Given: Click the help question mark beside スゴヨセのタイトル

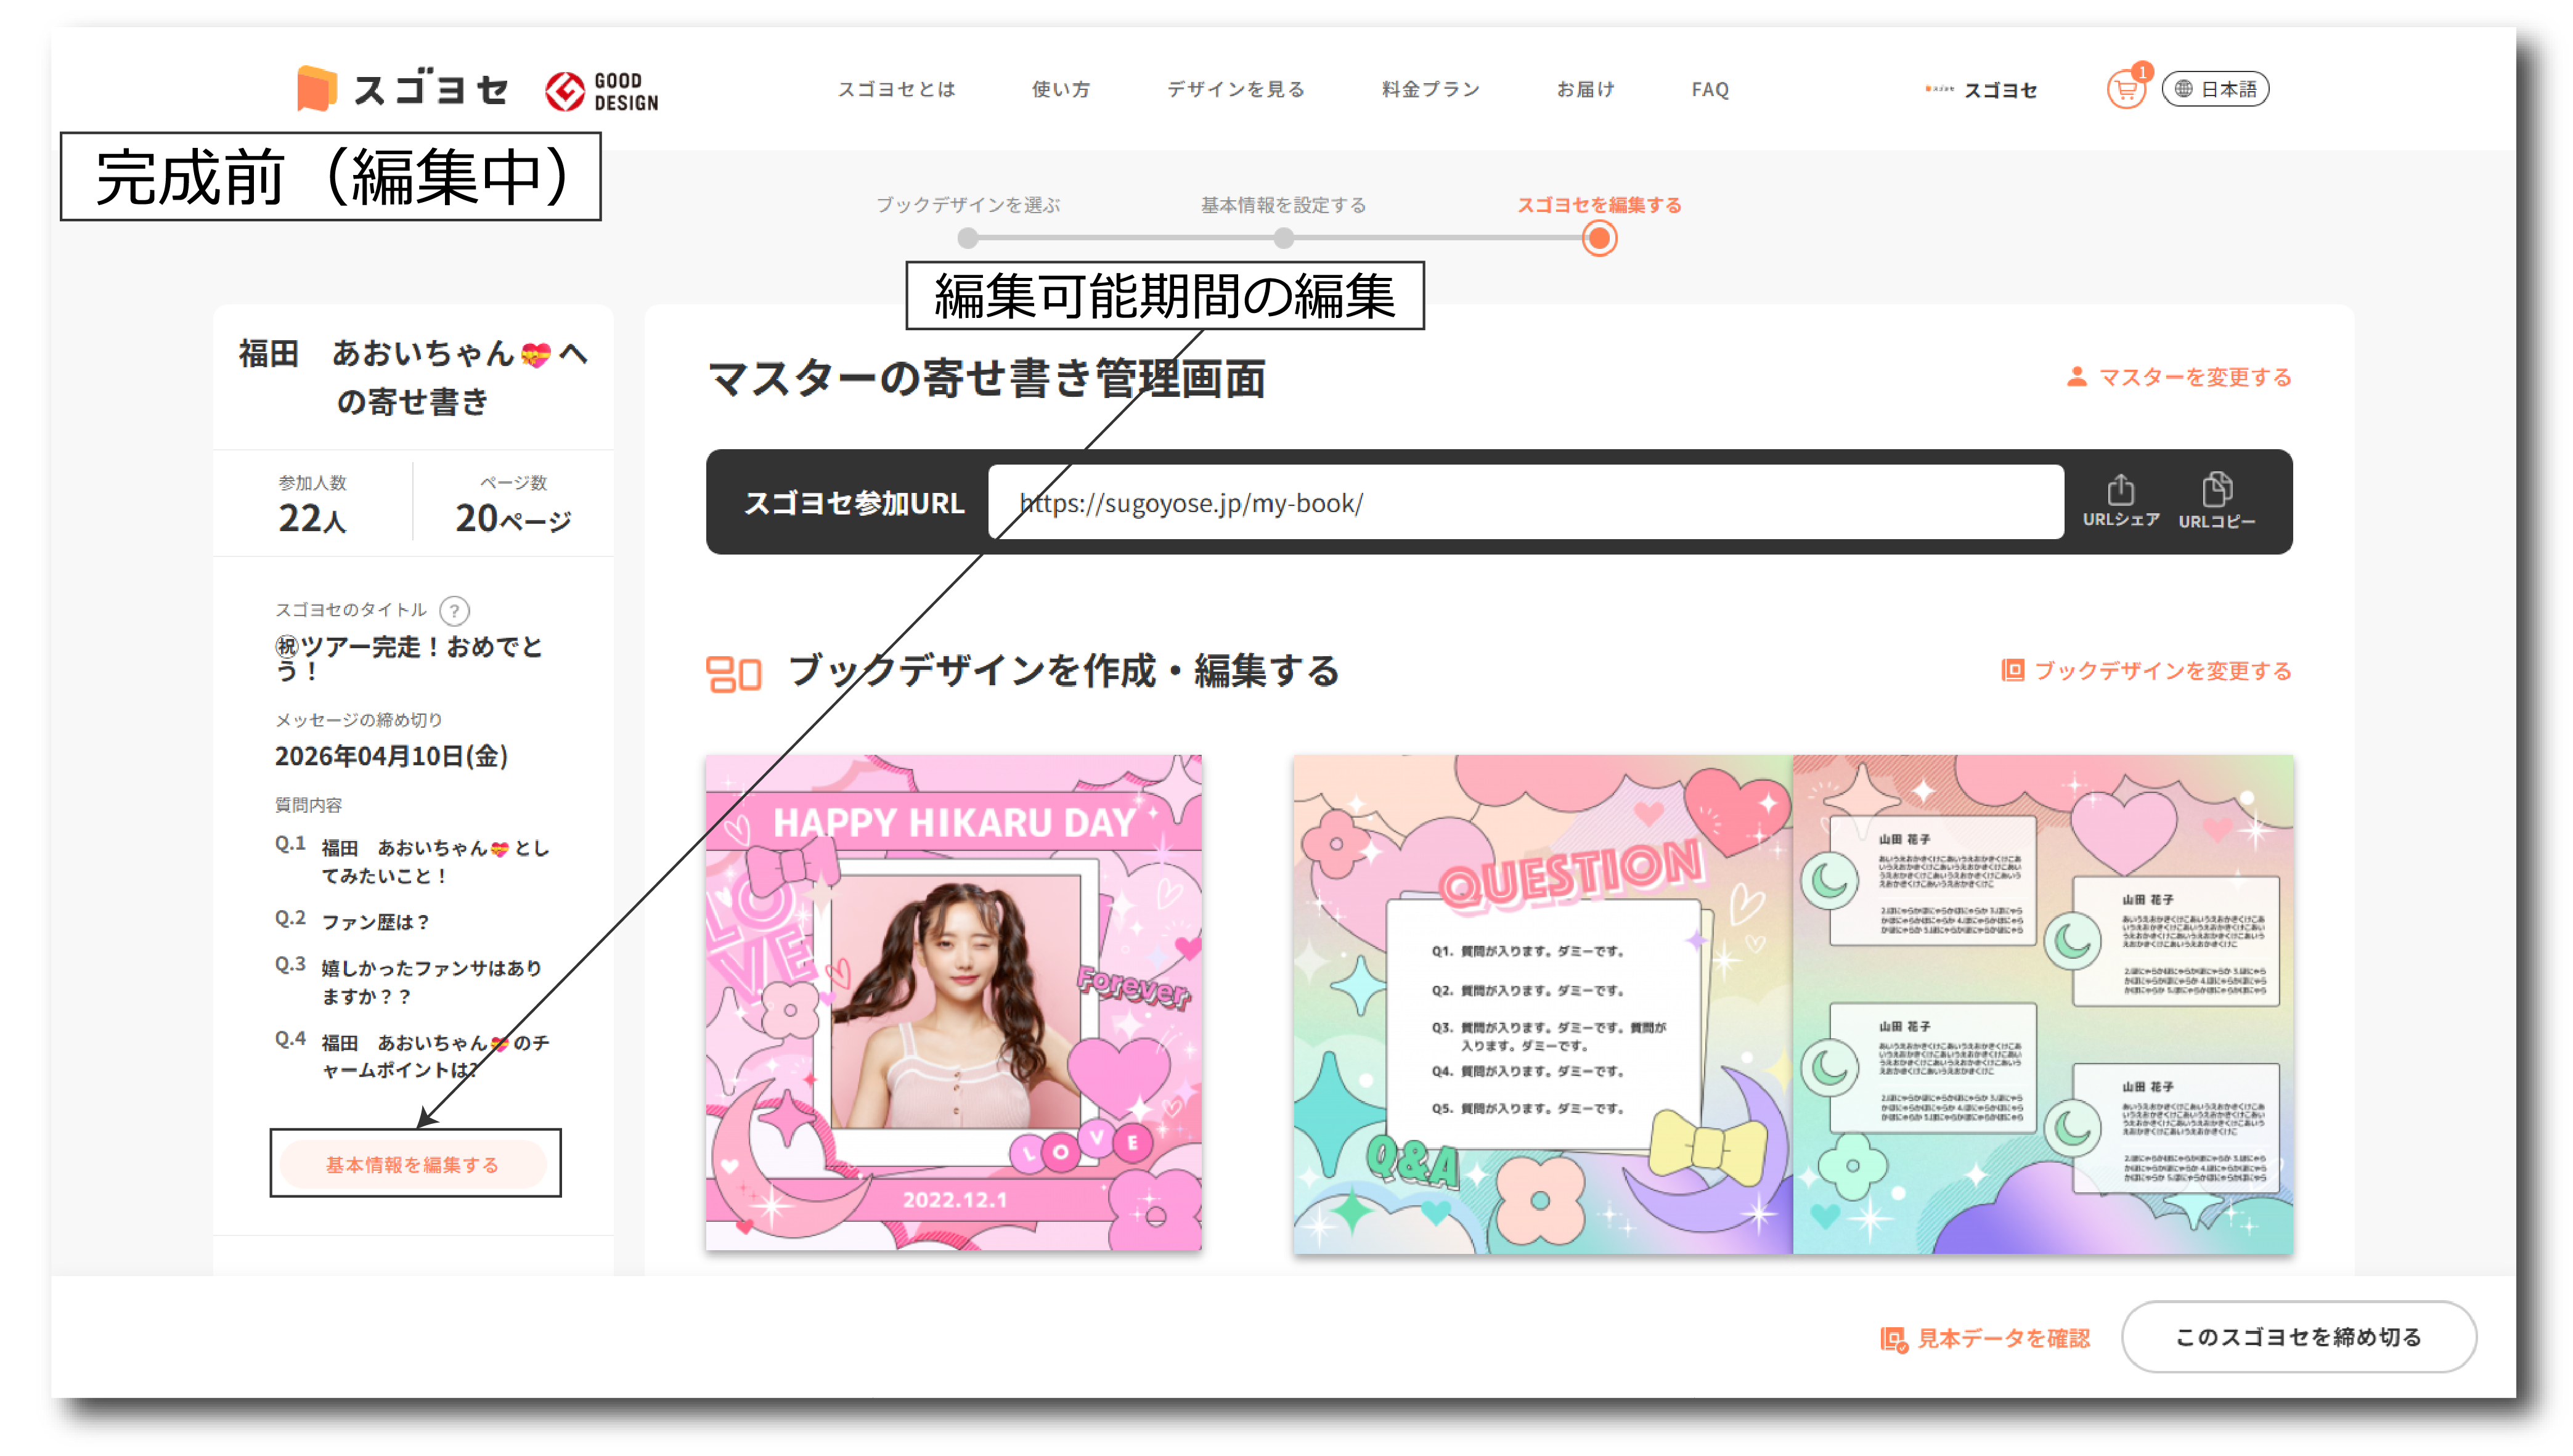Looking at the screenshot, I should coord(454,610).
